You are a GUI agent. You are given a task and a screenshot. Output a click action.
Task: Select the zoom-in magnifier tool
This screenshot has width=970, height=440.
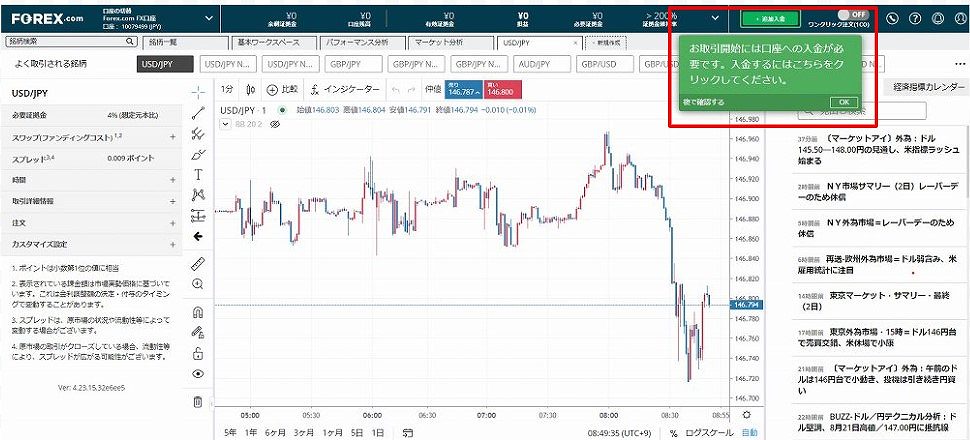pos(198,284)
